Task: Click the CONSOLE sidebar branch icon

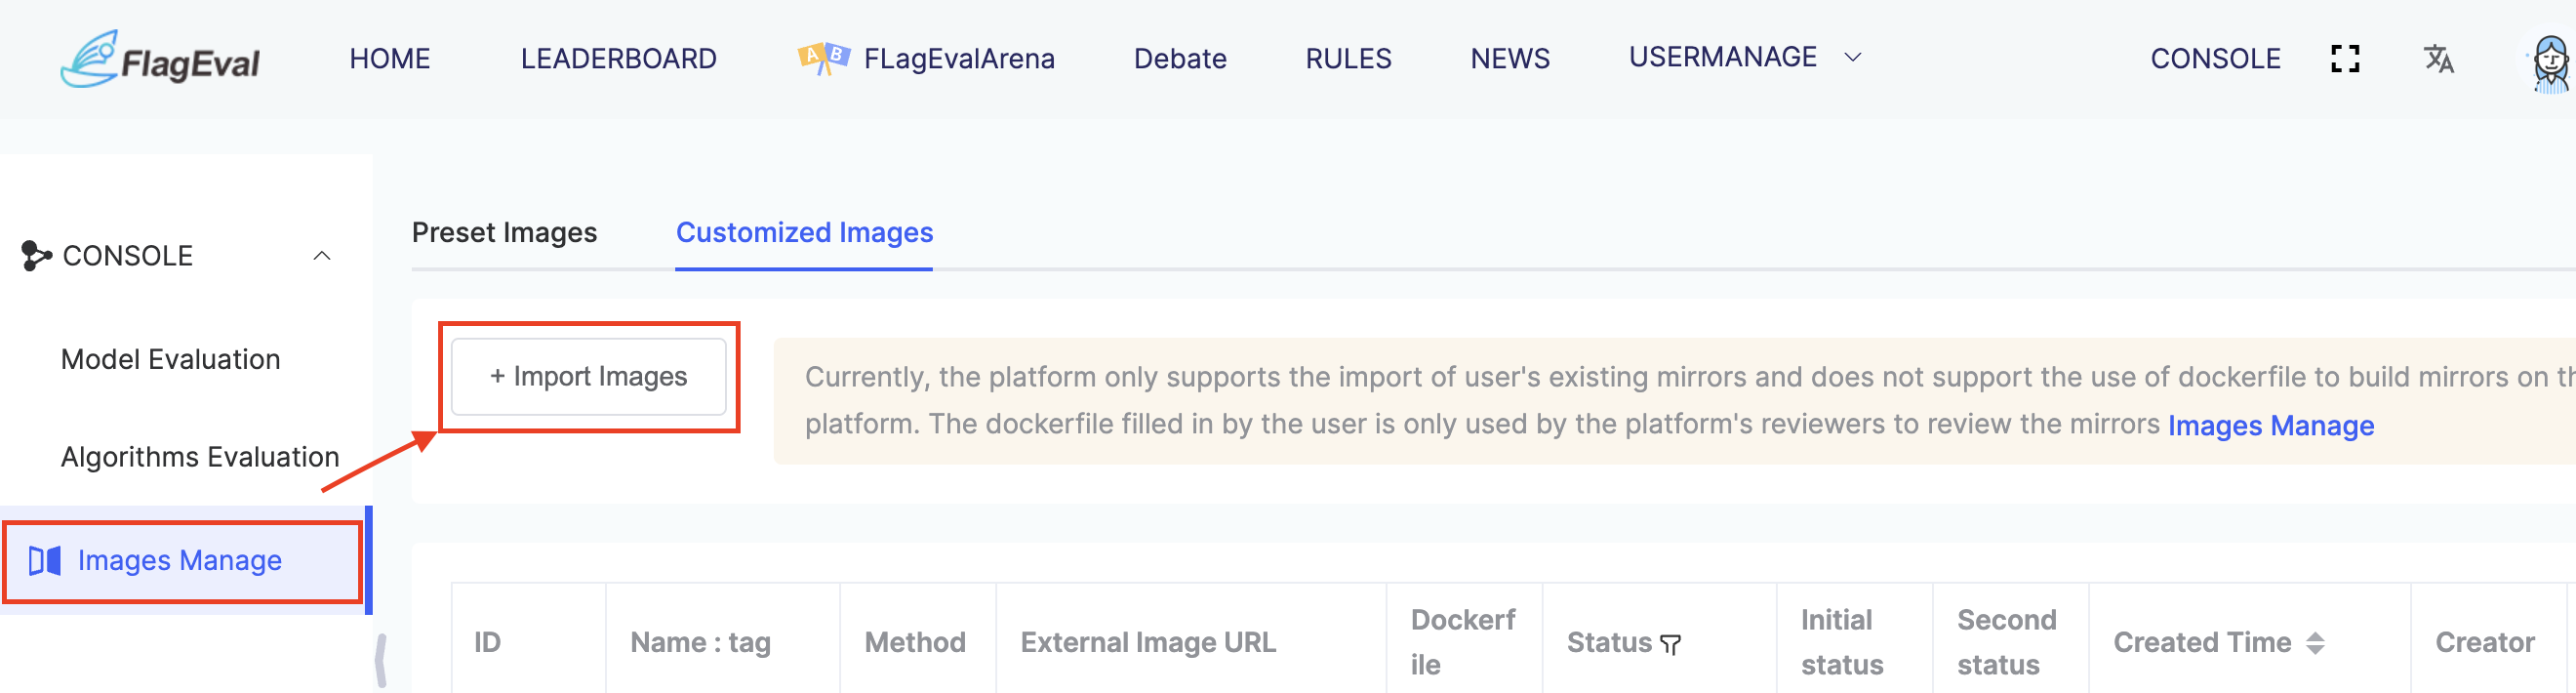Action: pos(36,256)
